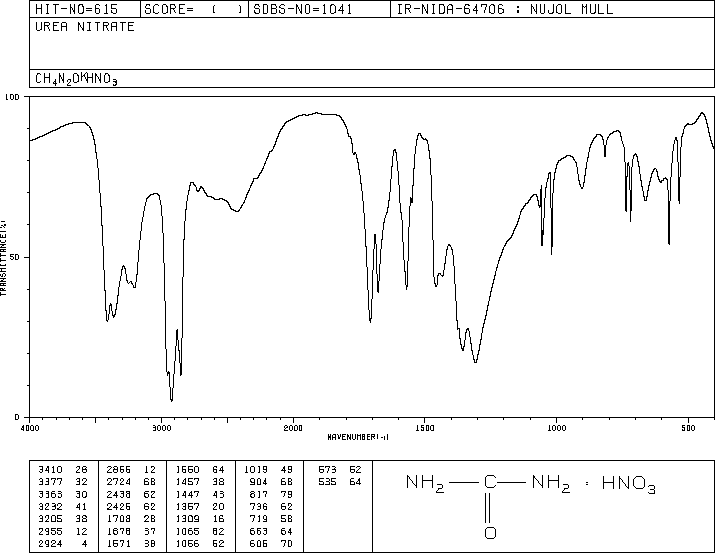Click the spectrum trough near 1309 wavenumber
715x553 pixels.
click(476, 361)
